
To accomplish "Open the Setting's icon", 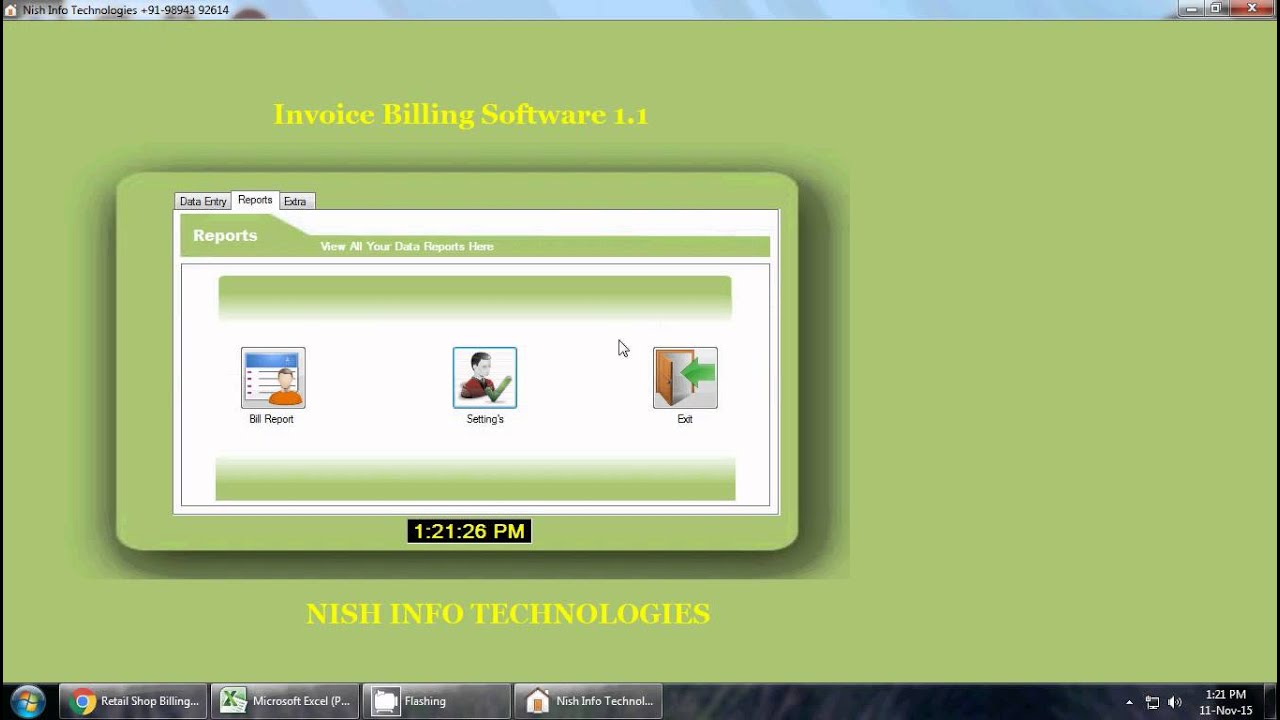I will (485, 378).
